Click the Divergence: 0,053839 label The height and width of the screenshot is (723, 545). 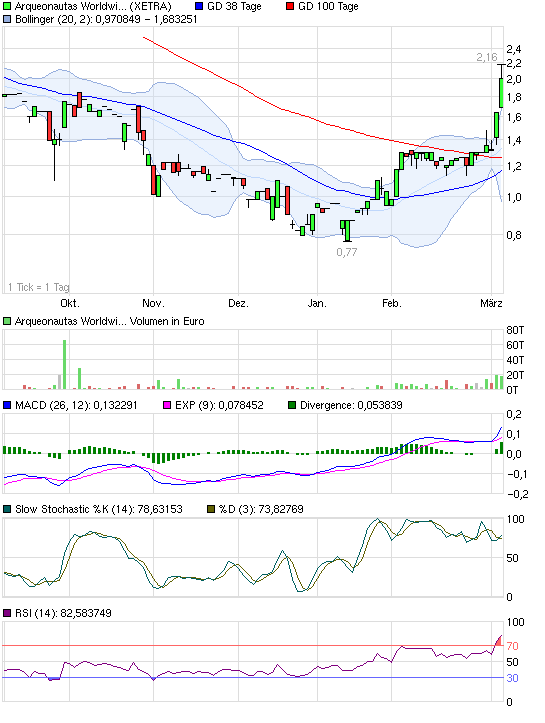[351, 405]
